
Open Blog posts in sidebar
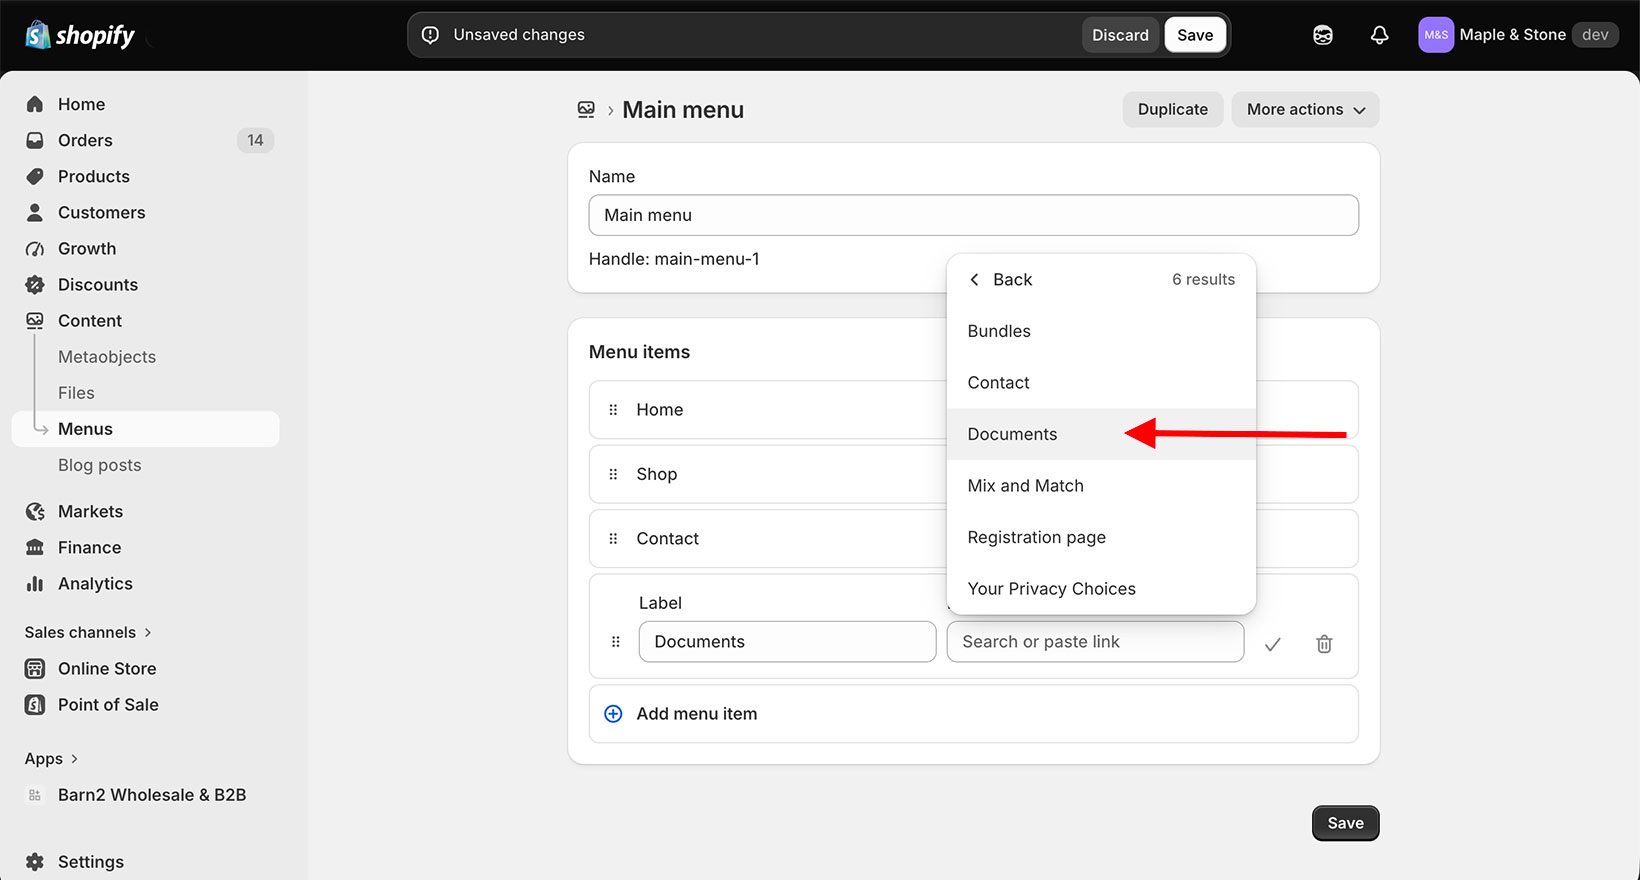pos(99,465)
